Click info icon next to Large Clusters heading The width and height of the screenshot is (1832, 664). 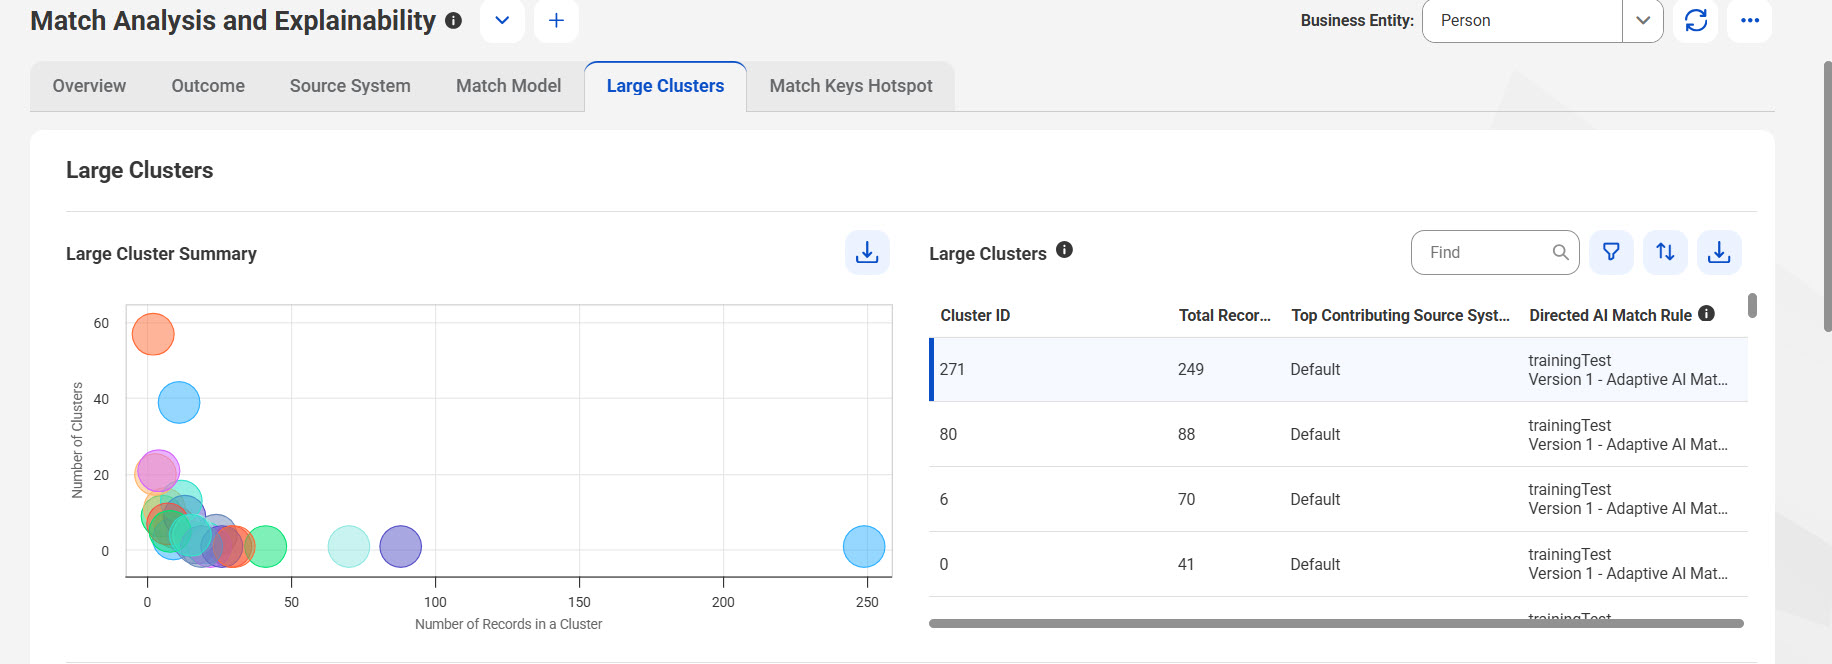point(1064,250)
